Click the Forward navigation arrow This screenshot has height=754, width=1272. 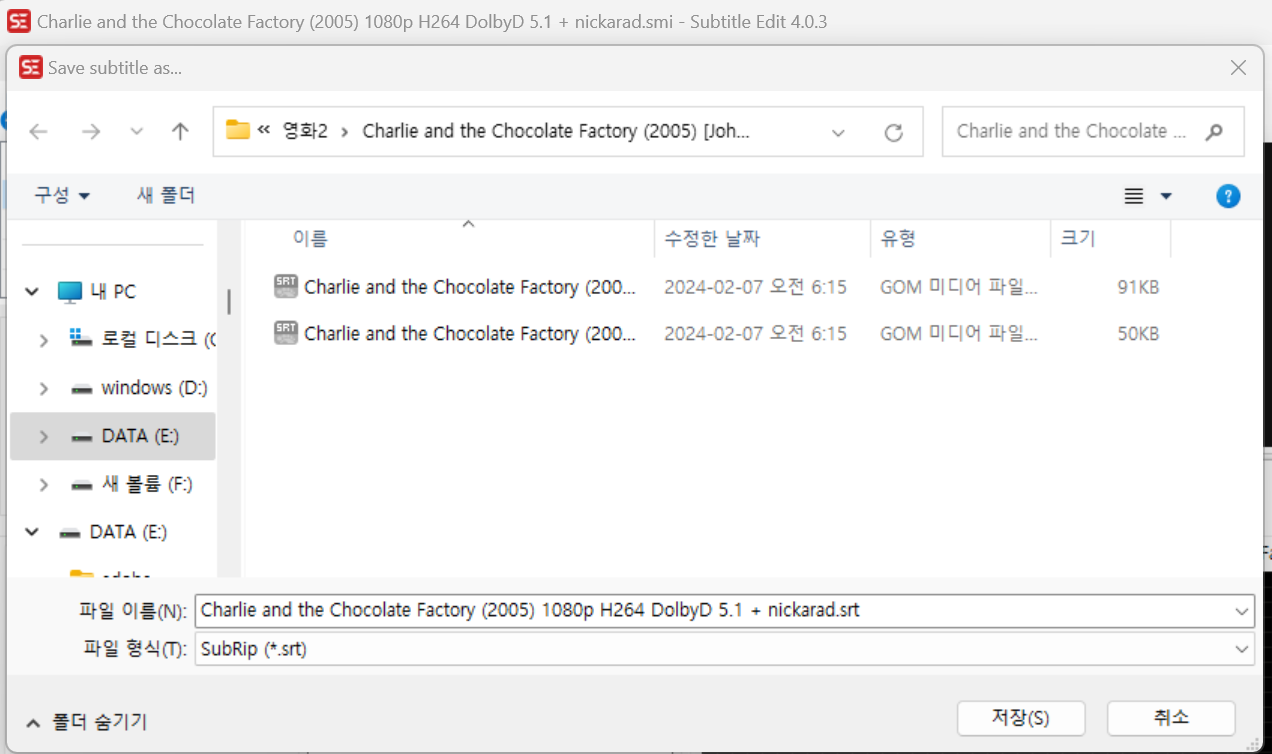(91, 132)
